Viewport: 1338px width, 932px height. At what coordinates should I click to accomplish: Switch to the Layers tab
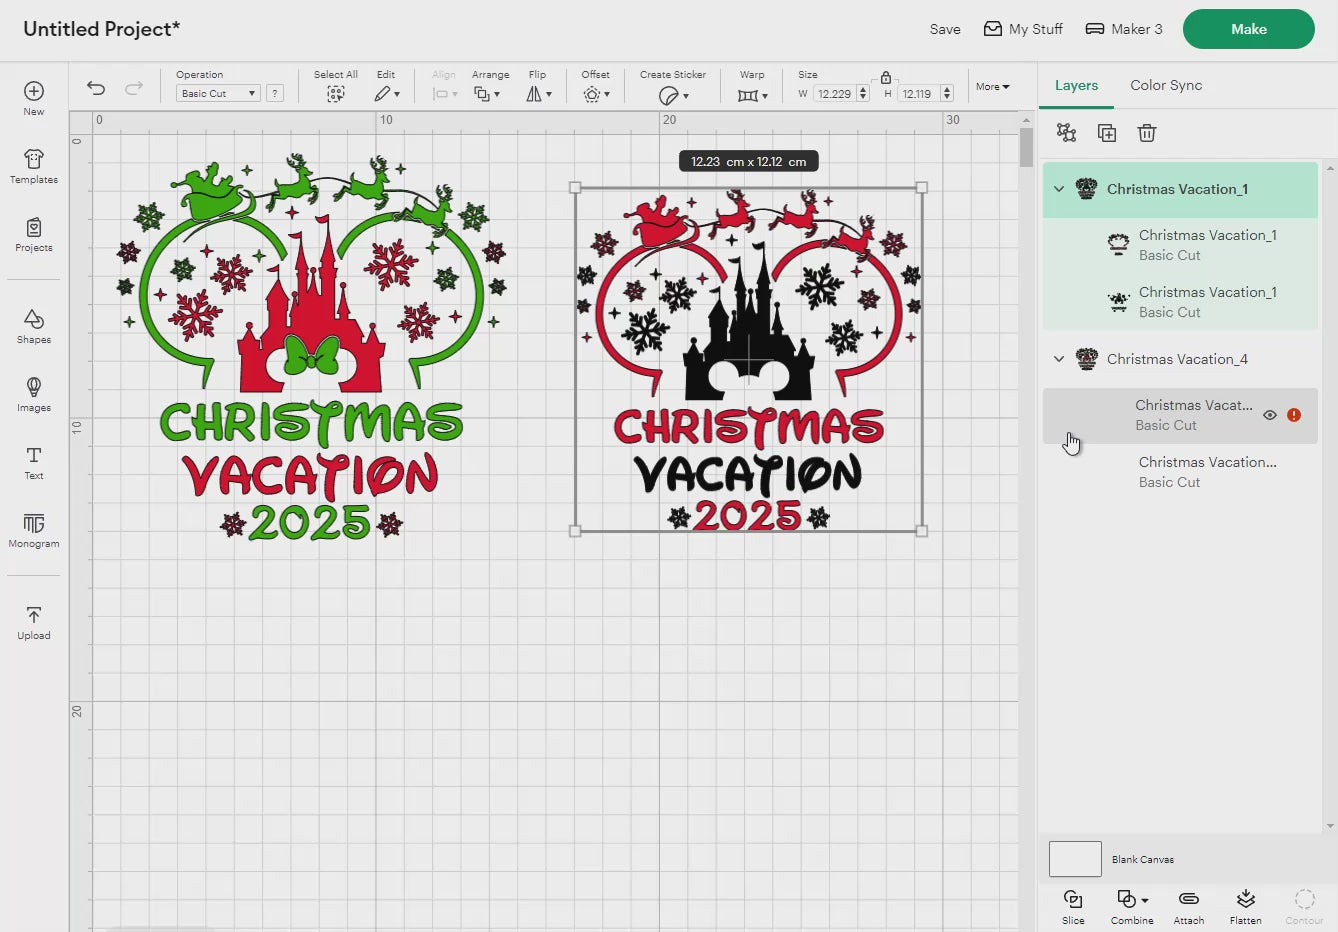(1076, 85)
